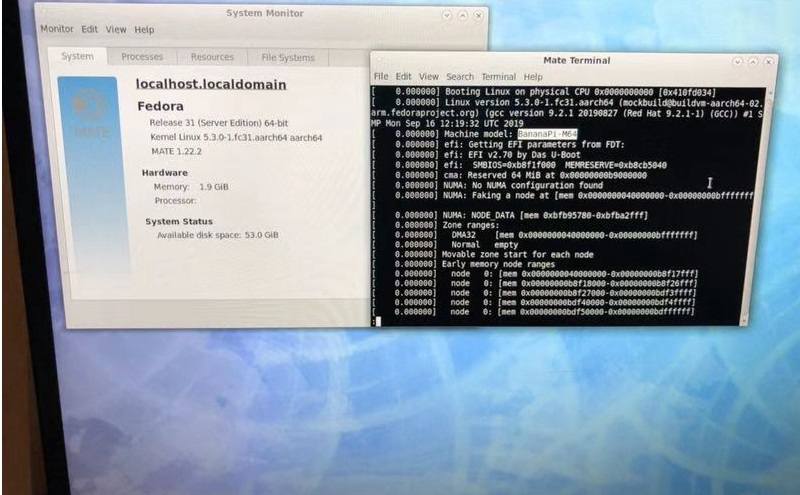Open the File menu in Mate Terminal
The height and width of the screenshot is (495, 800).
(x=381, y=77)
